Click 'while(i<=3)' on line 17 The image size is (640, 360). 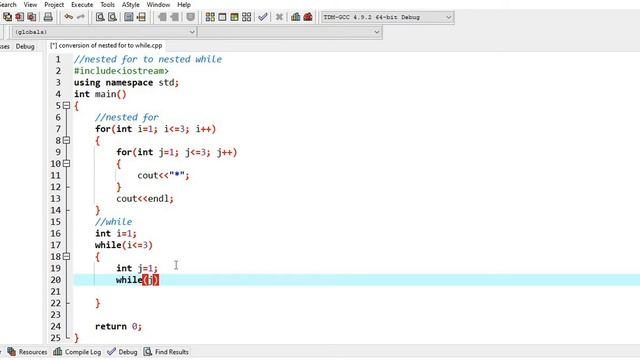tap(124, 245)
